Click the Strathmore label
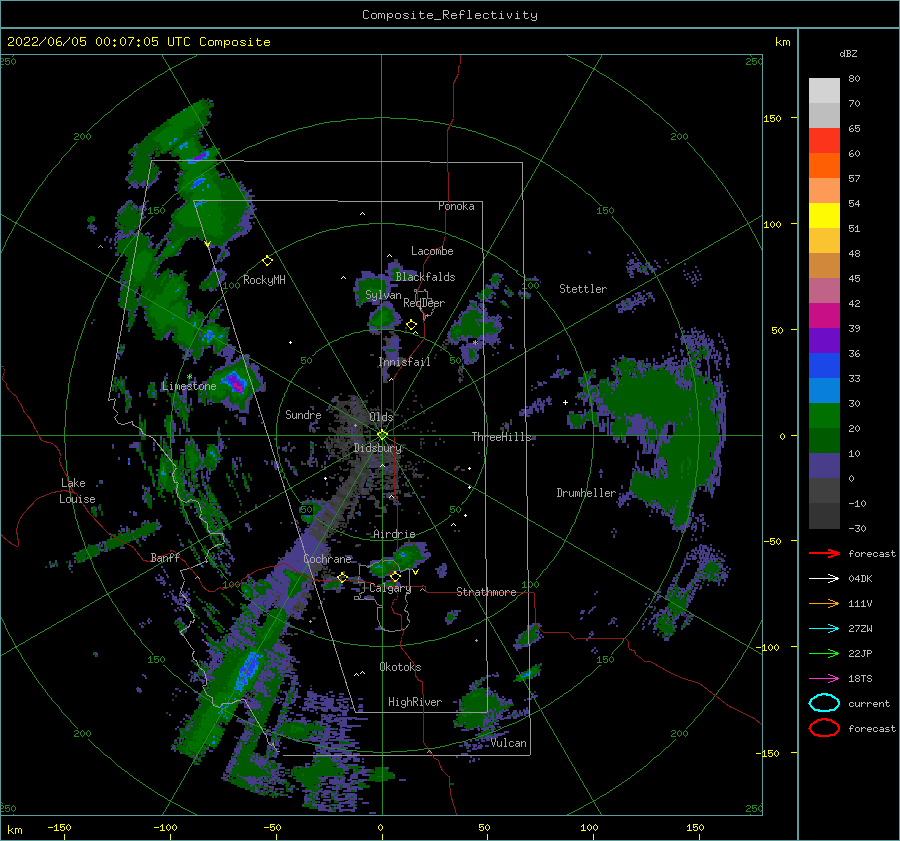The height and width of the screenshot is (841, 900). pyautogui.click(x=486, y=592)
